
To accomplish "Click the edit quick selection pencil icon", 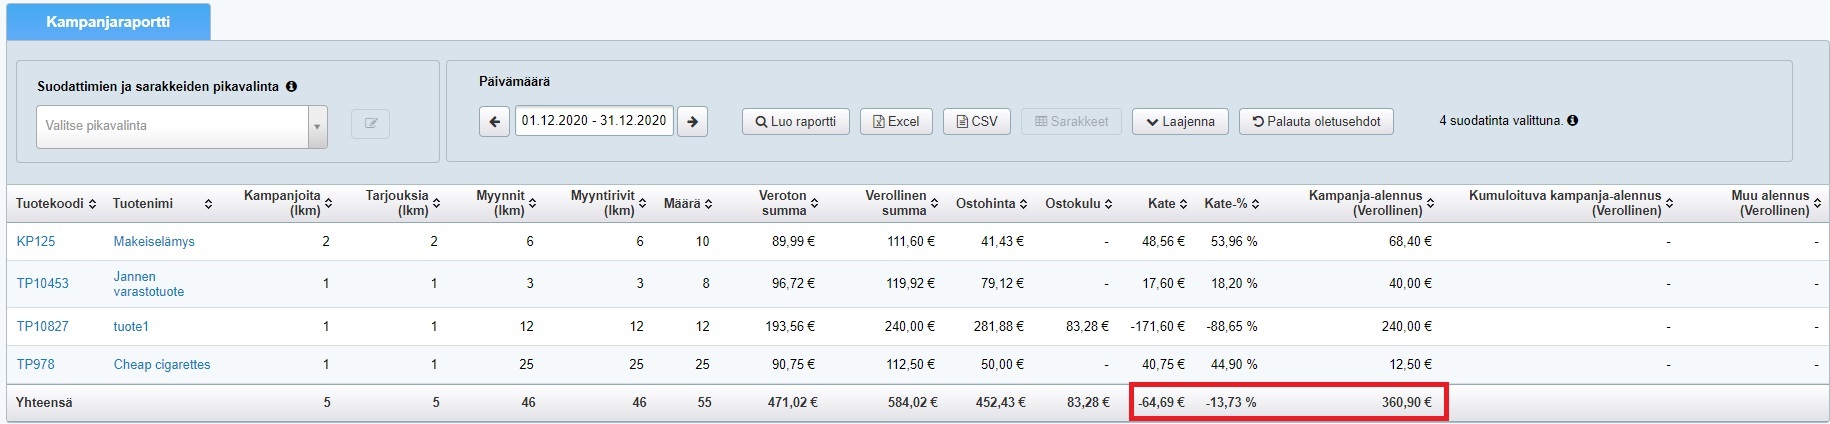I will coord(370,124).
